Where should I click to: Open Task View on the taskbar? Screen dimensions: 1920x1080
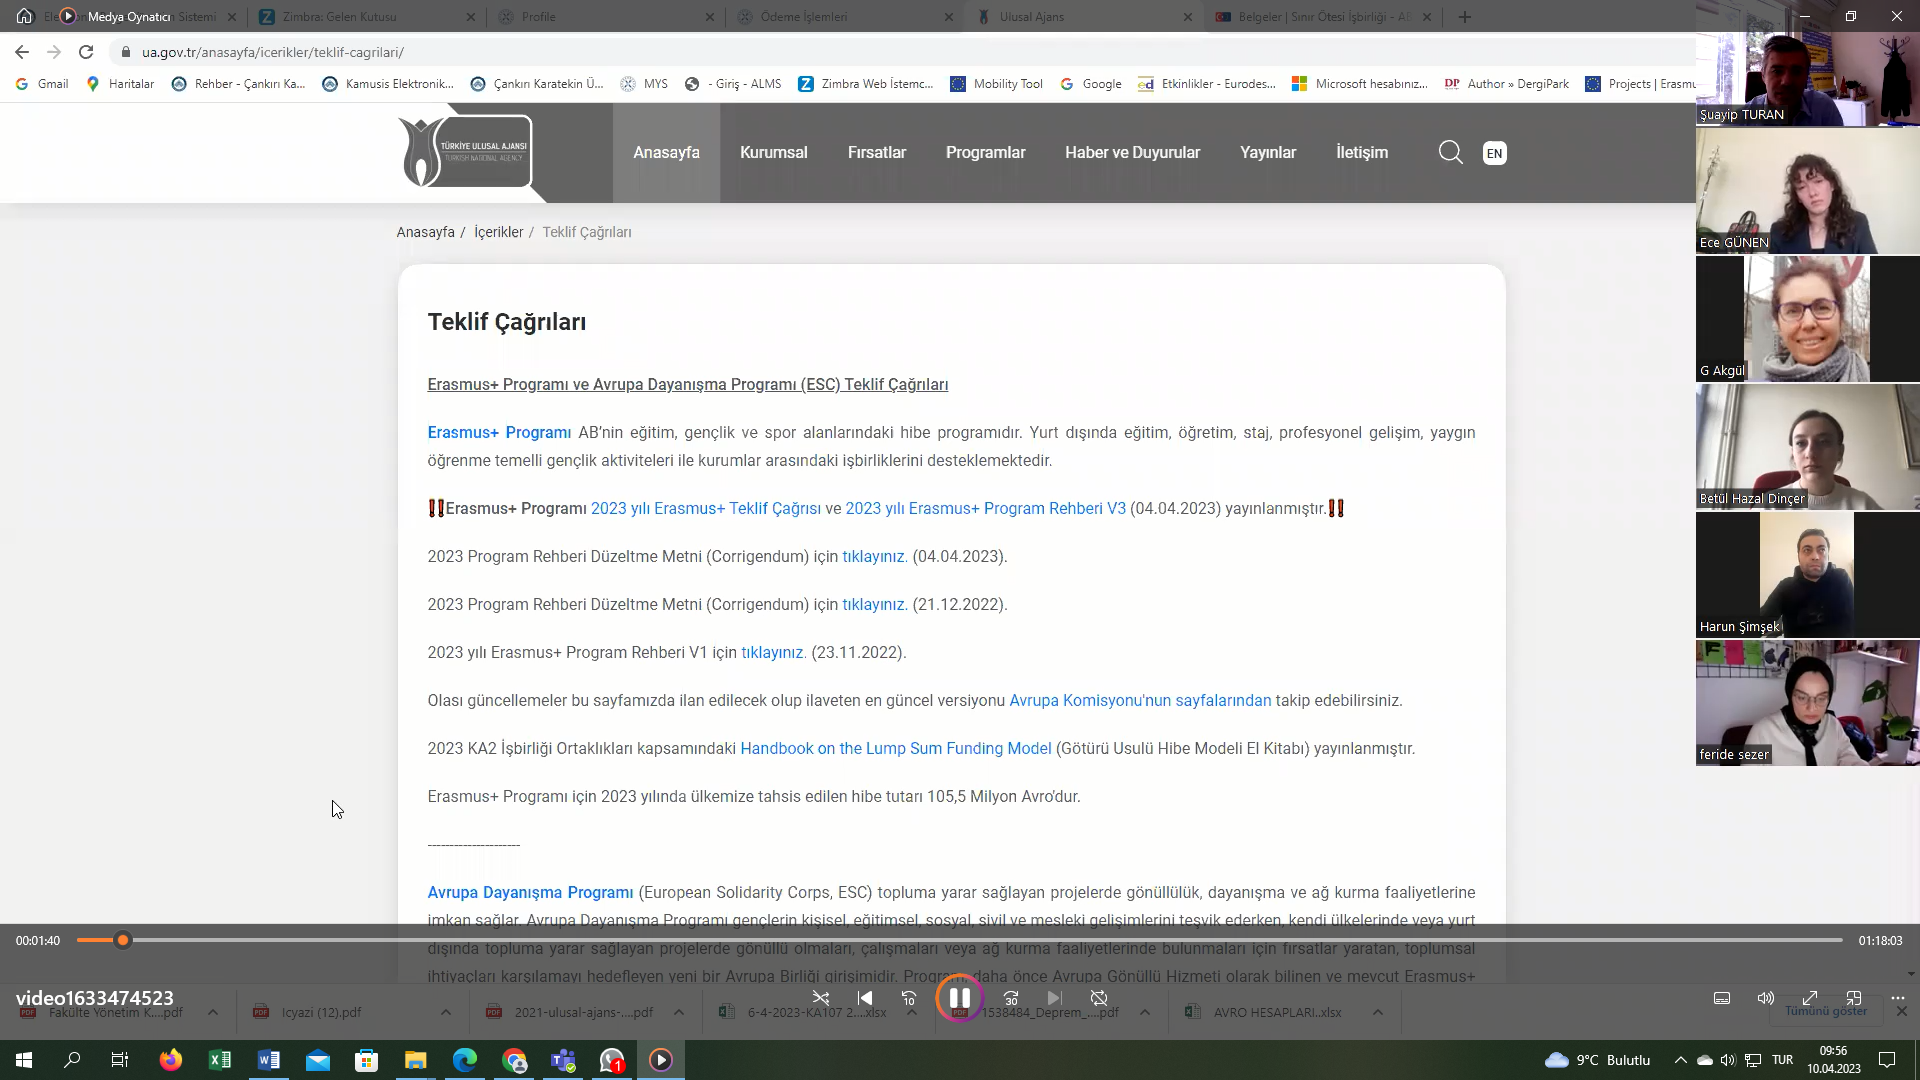120,1060
